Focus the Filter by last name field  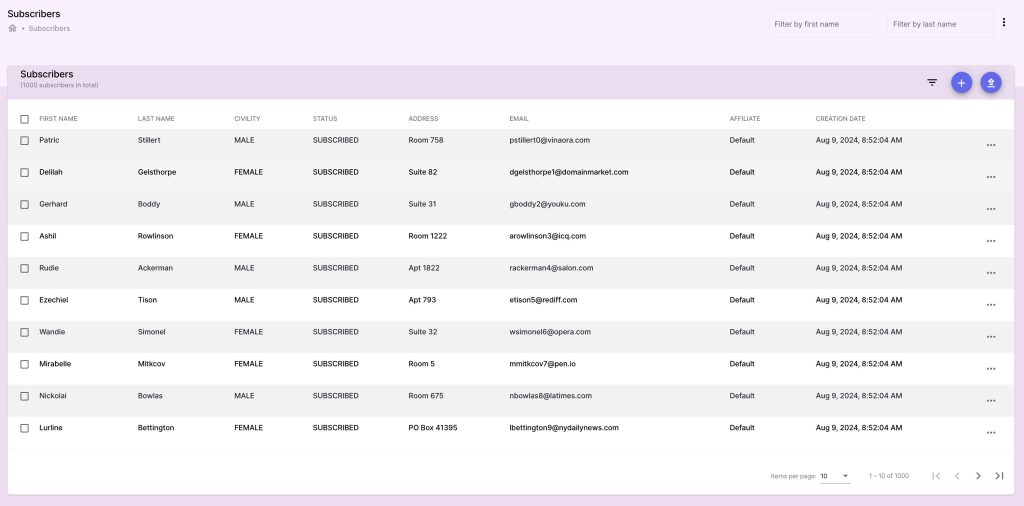point(937,24)
